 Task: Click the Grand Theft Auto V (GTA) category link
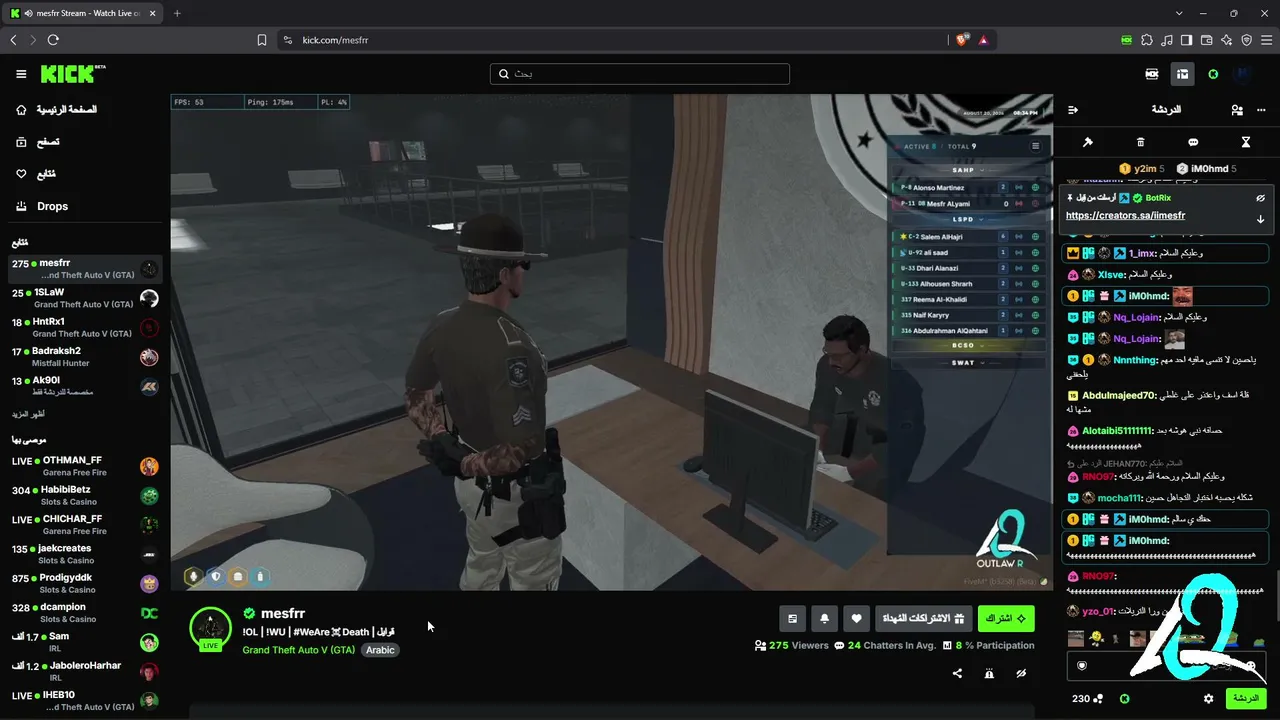click(299, 650)
